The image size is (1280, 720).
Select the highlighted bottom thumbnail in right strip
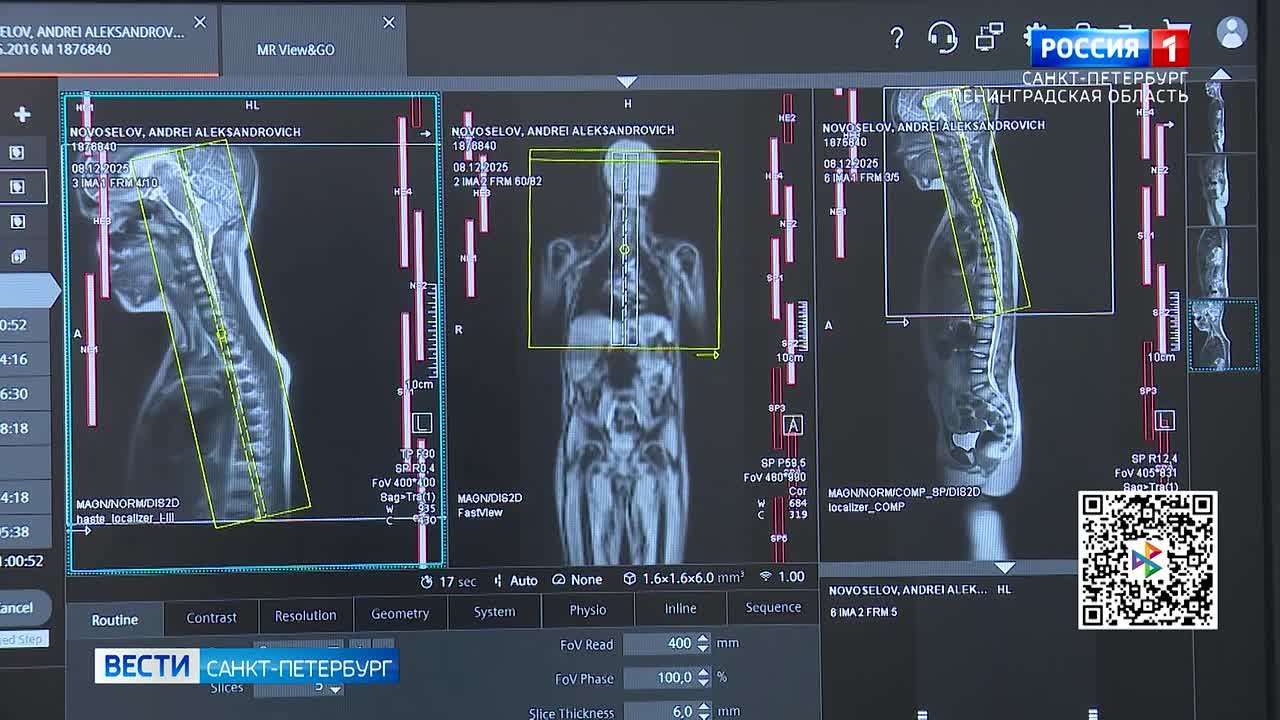click(x=1222, y=336)
